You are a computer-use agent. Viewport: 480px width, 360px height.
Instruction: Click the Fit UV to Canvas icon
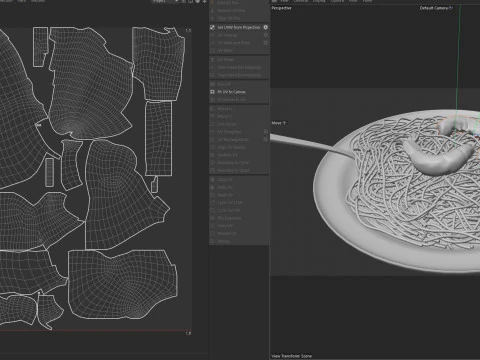coord(212,92)
